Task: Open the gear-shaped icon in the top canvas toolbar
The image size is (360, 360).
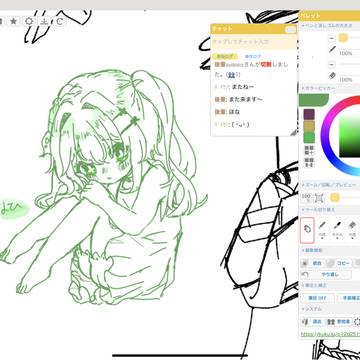Action: pyautogui.click(x=29, y=22)
